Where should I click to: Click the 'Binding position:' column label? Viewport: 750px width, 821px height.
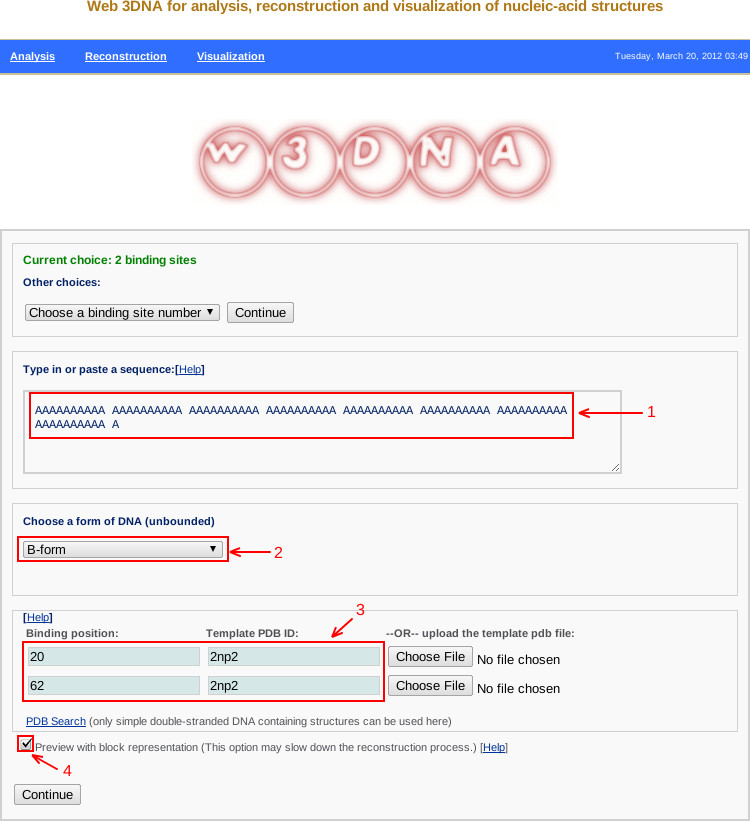(x=72, y=633)
